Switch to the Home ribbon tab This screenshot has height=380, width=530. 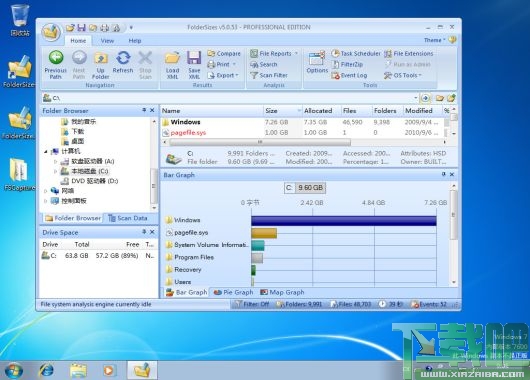pos(78,41)
